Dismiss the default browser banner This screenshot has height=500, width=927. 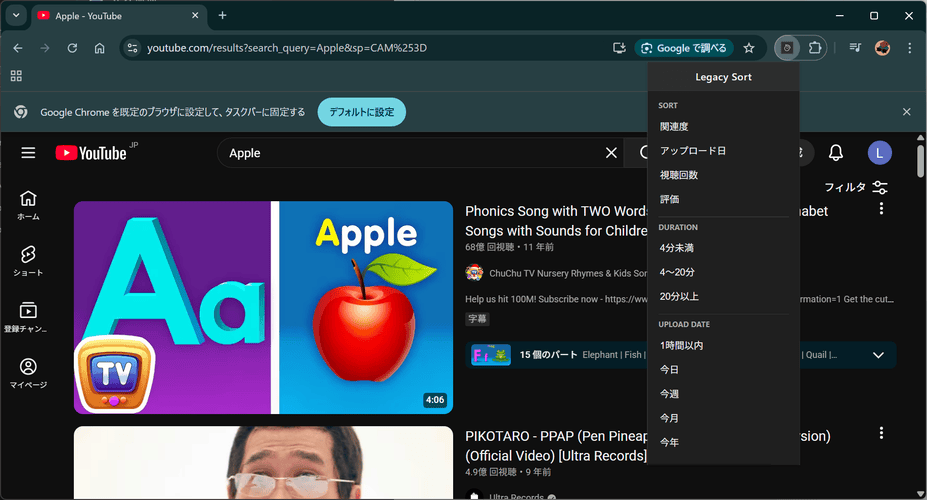(906, 112)
